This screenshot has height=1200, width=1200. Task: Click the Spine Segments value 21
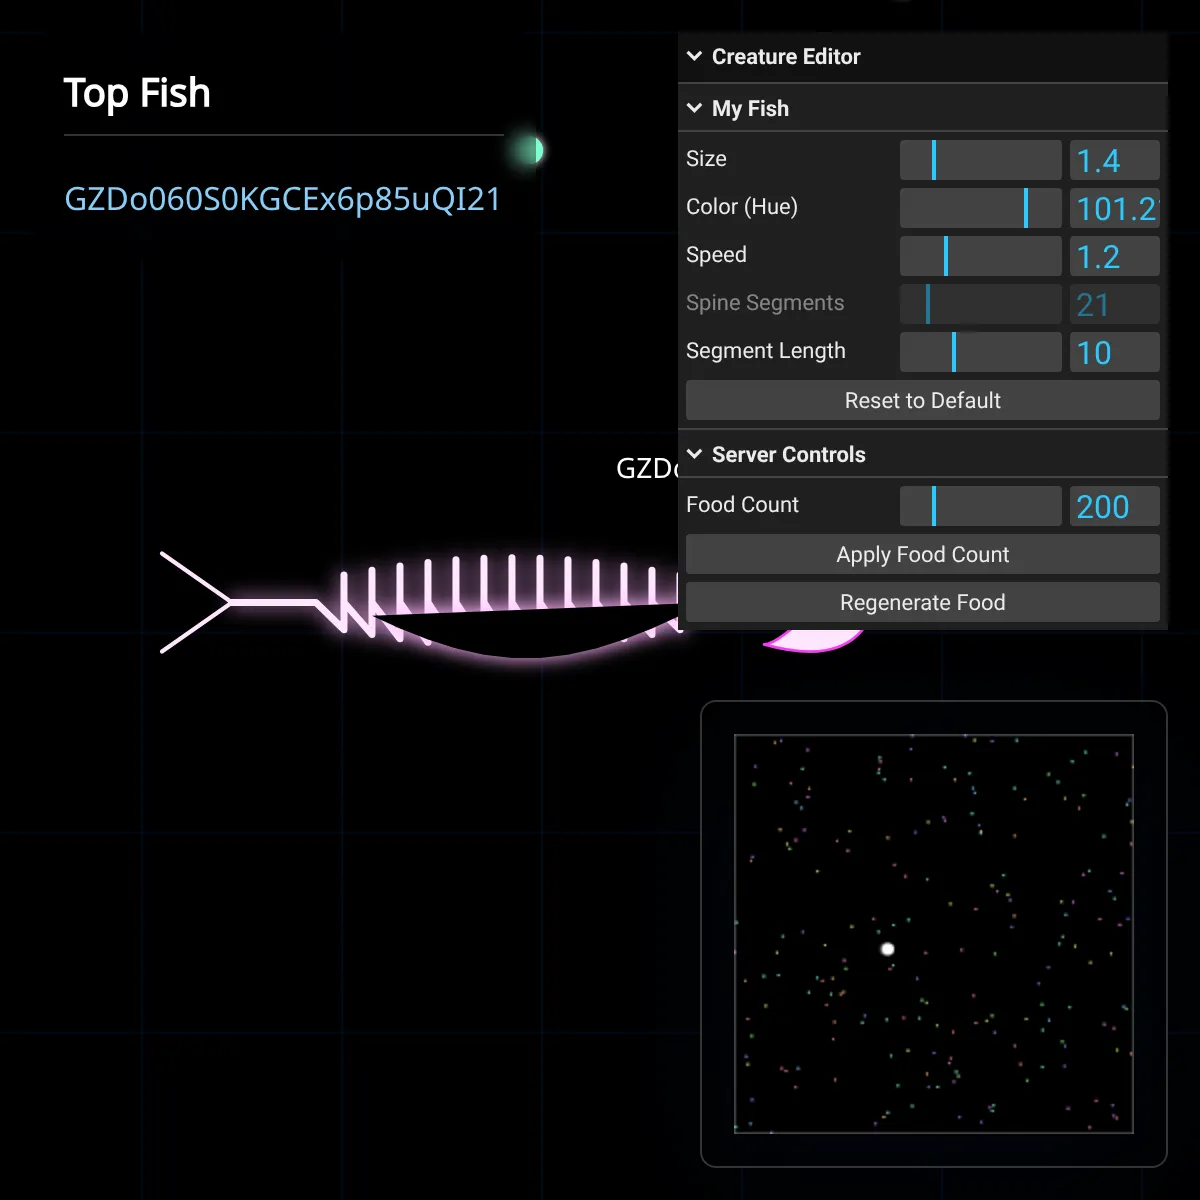point(1115,304)
